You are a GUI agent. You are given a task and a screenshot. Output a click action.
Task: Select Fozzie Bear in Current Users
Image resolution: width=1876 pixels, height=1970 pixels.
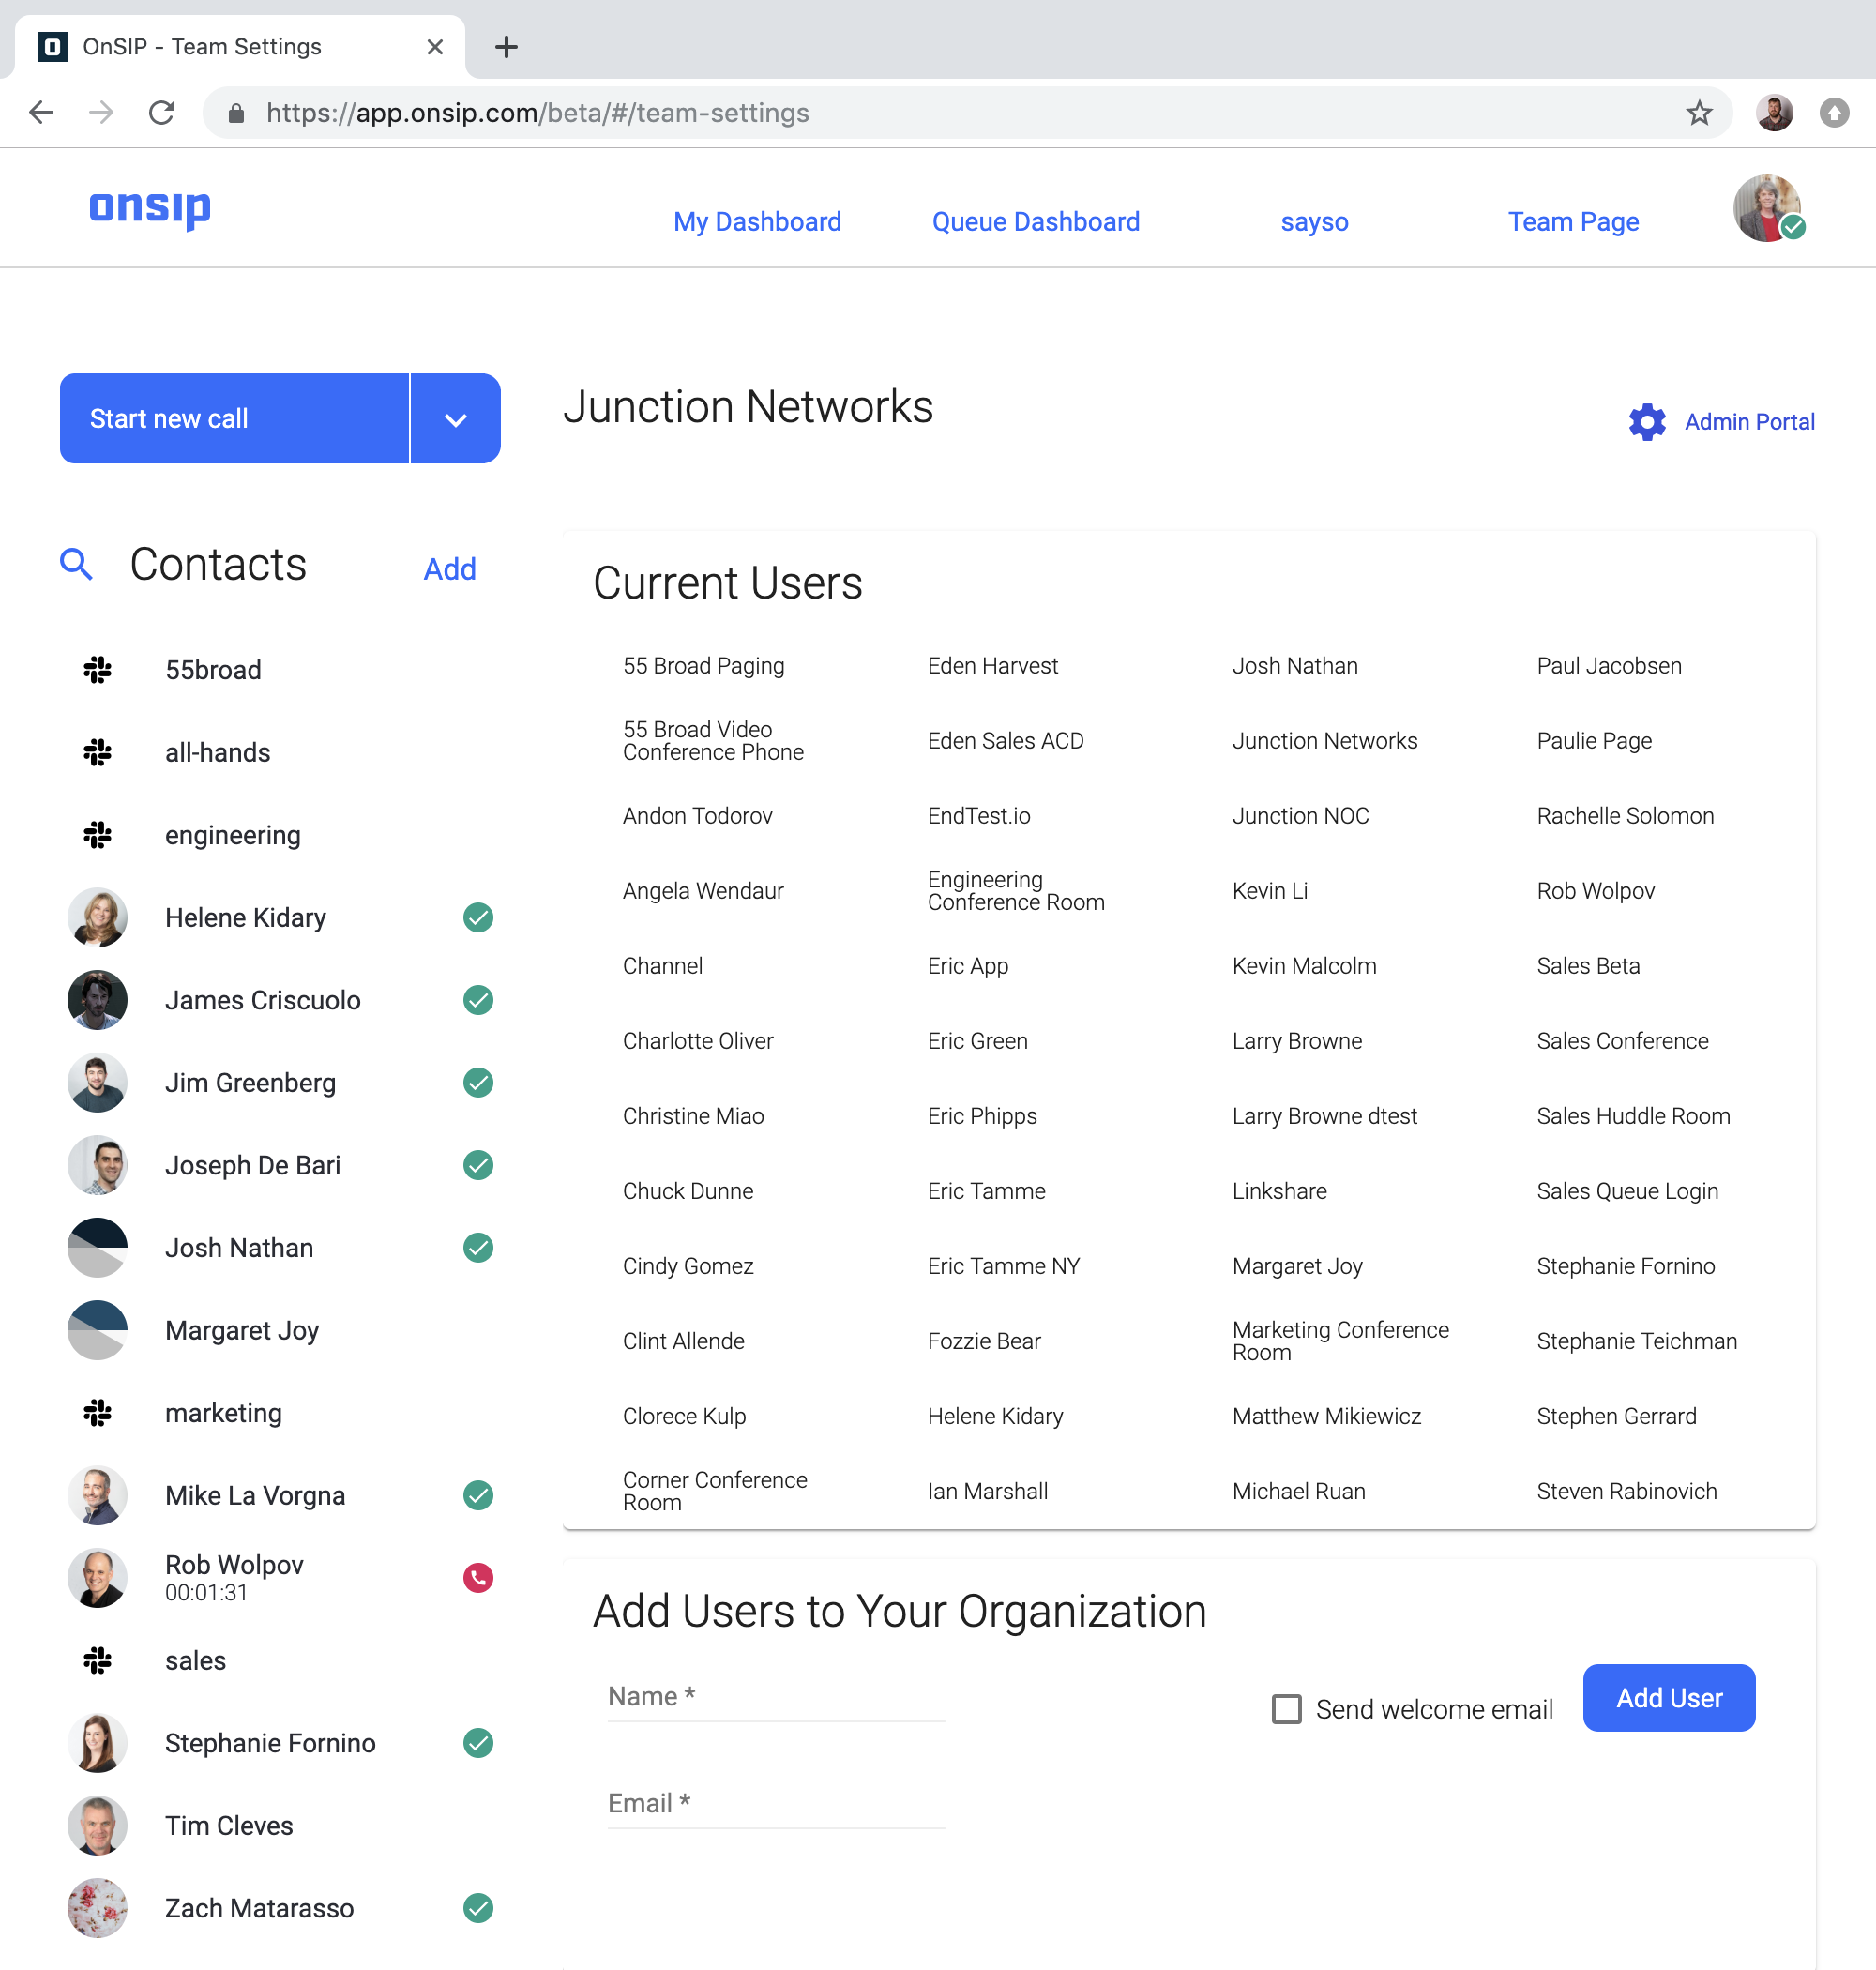click(984, 1341)
